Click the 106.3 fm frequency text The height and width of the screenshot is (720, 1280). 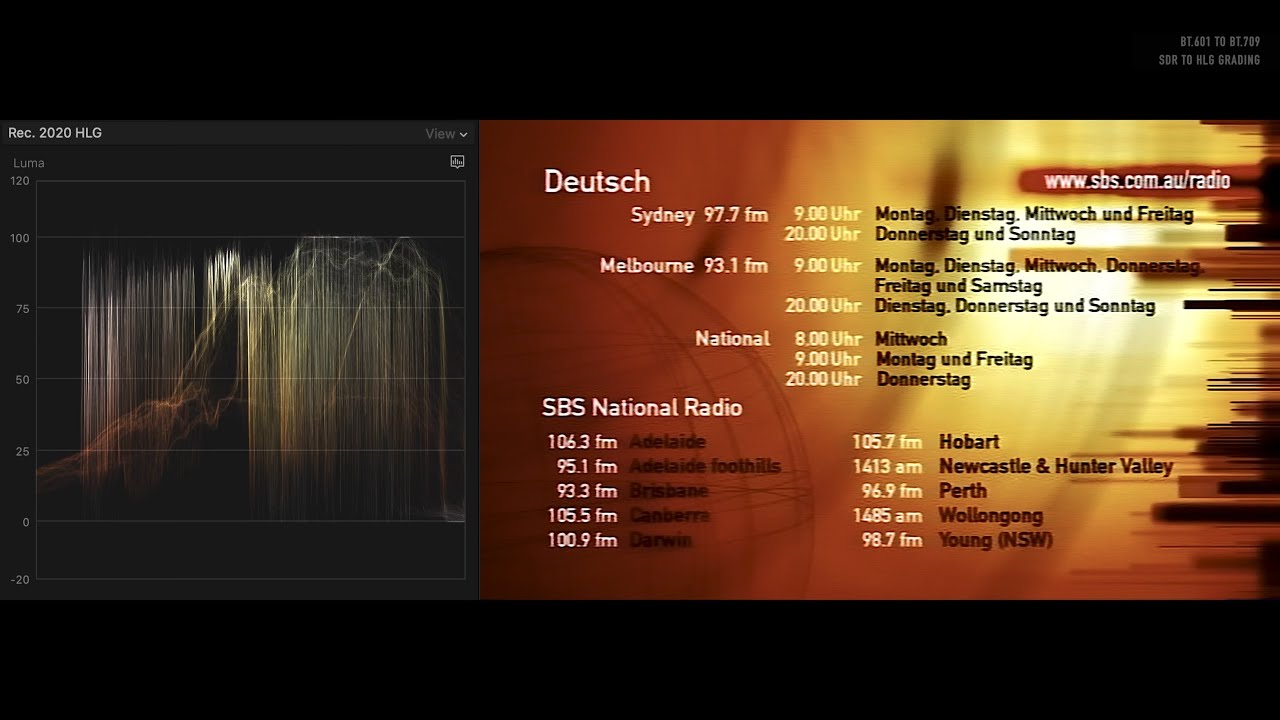[x=582, y=442]
